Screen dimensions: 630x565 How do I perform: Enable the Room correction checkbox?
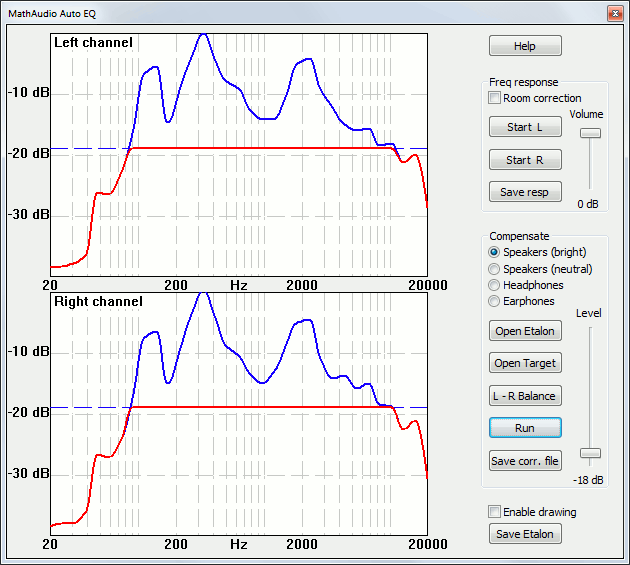(494, 98)
